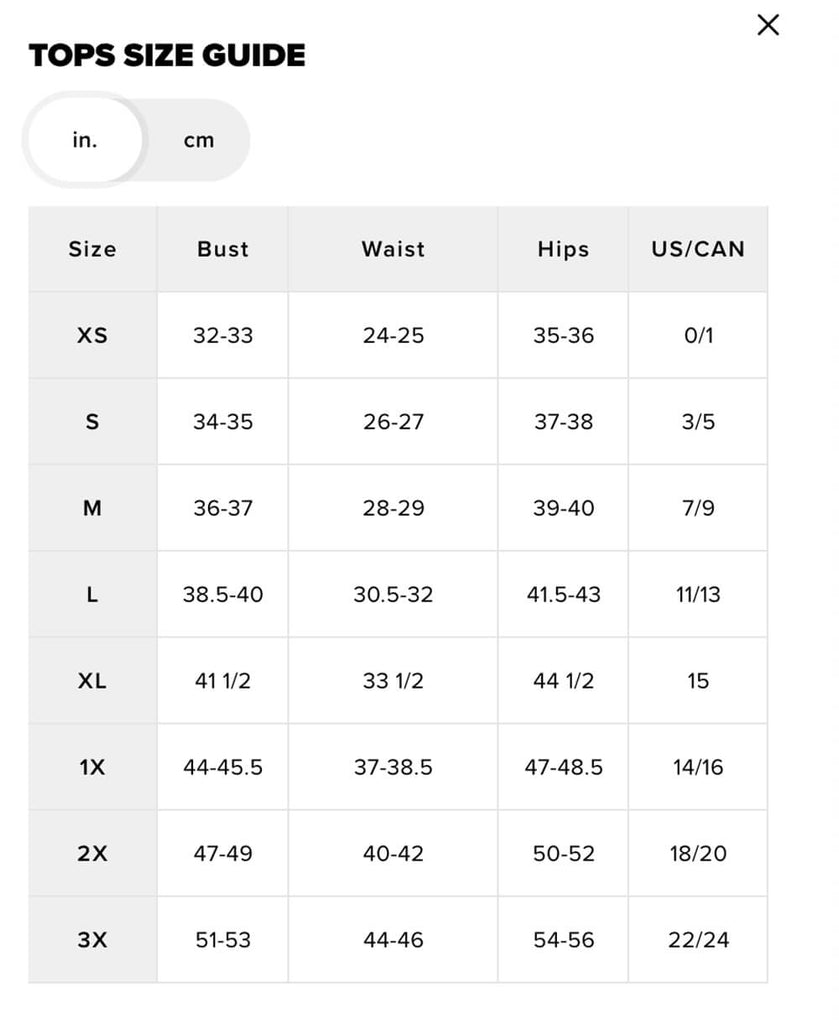The height and width of the screenshot is (1024, 839).
Task: Select the 2X size row
Action: pyautogui.click(x=92, y=853)
